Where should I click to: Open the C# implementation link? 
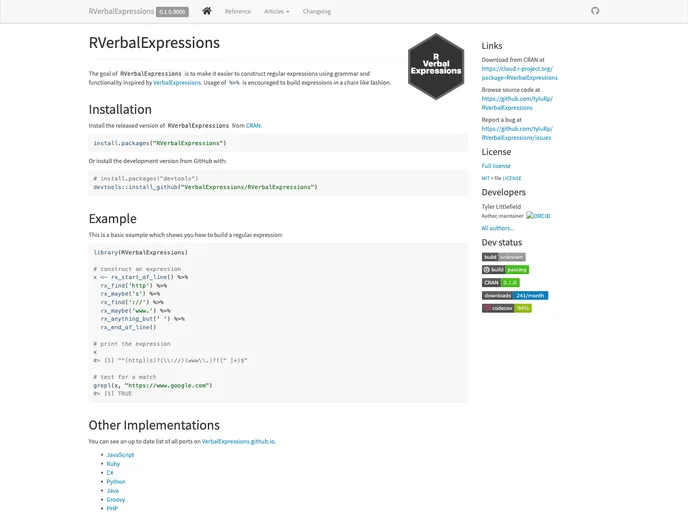(x=110, y=473)
